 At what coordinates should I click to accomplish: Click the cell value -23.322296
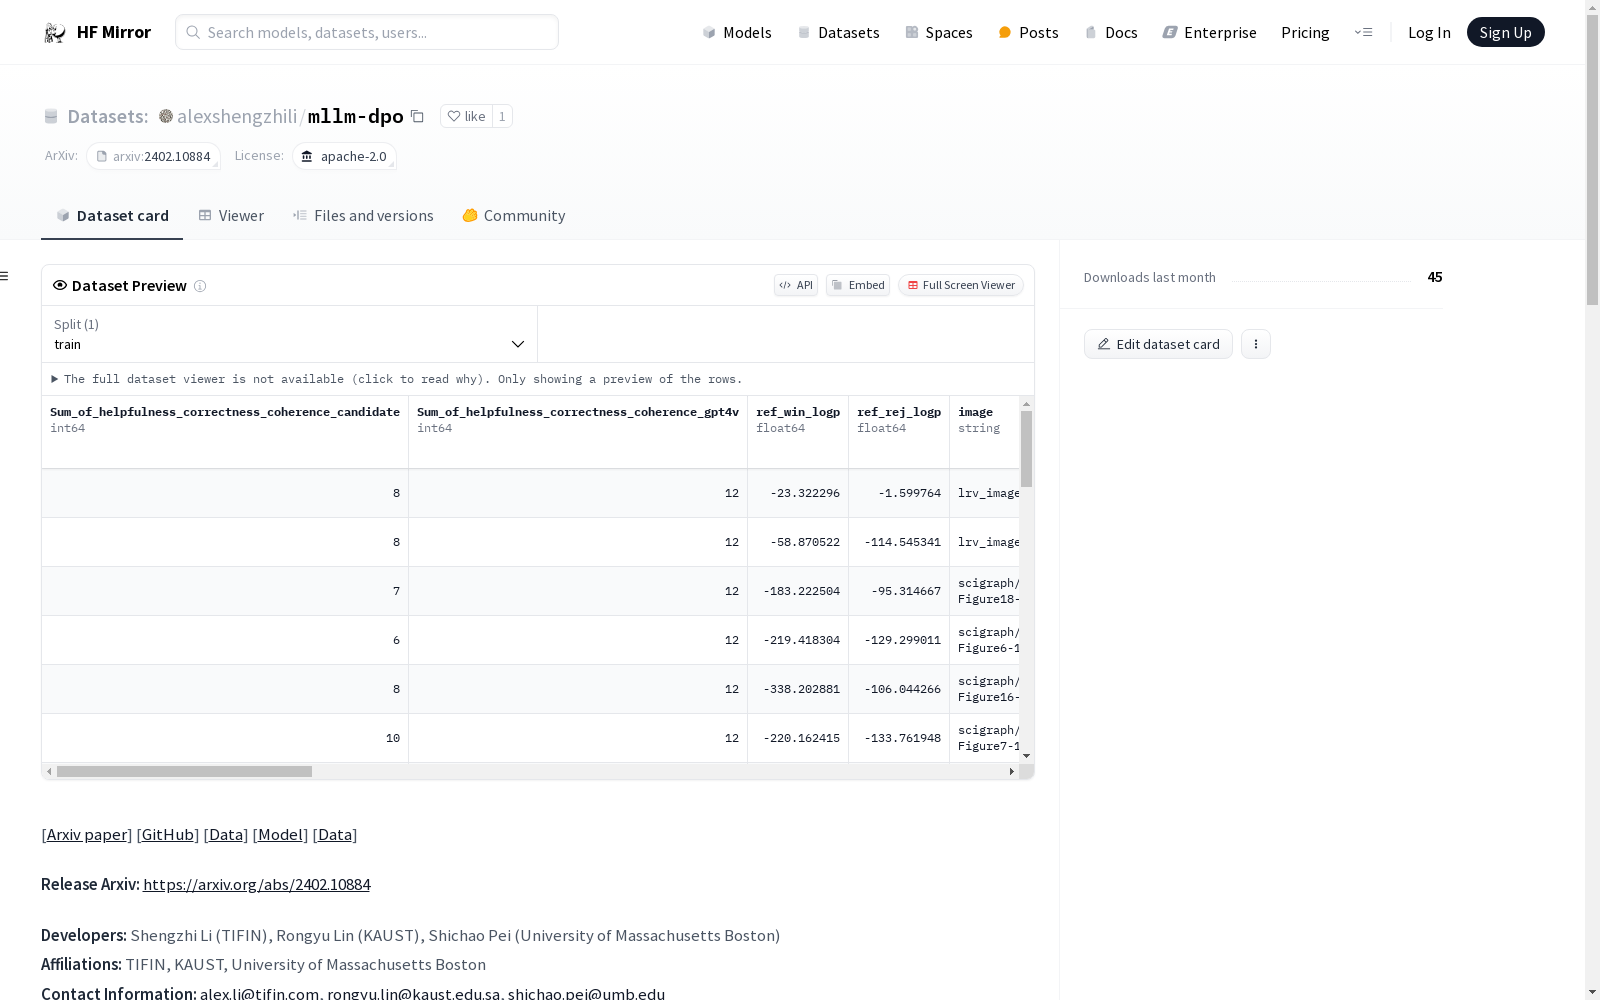[805, 493]
